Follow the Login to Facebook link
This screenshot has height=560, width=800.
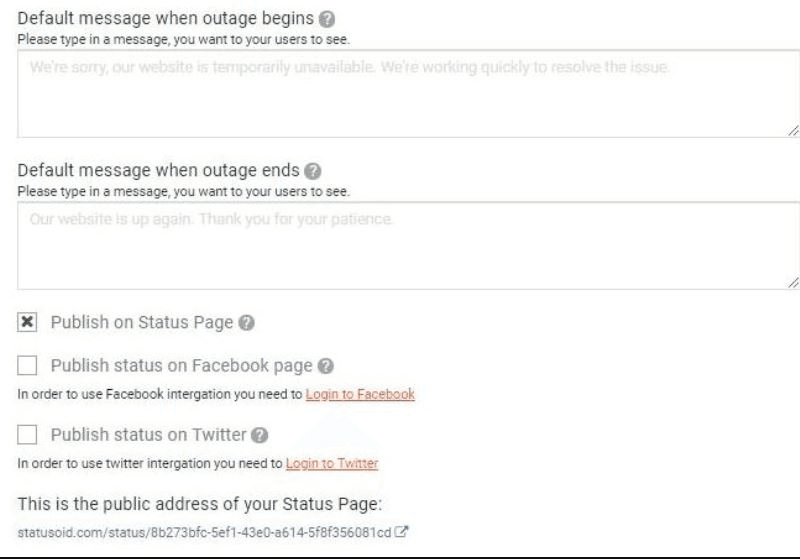[360, 394]
